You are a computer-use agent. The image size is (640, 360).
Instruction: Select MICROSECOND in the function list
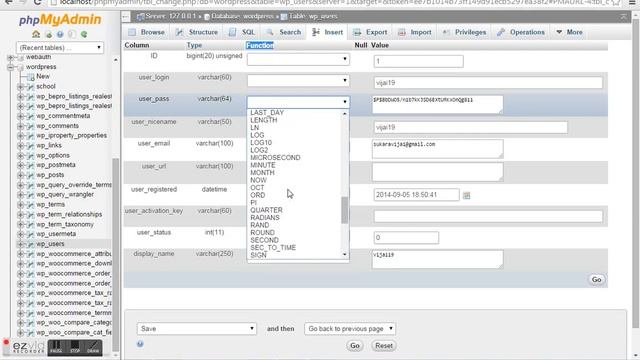point(275,158)
